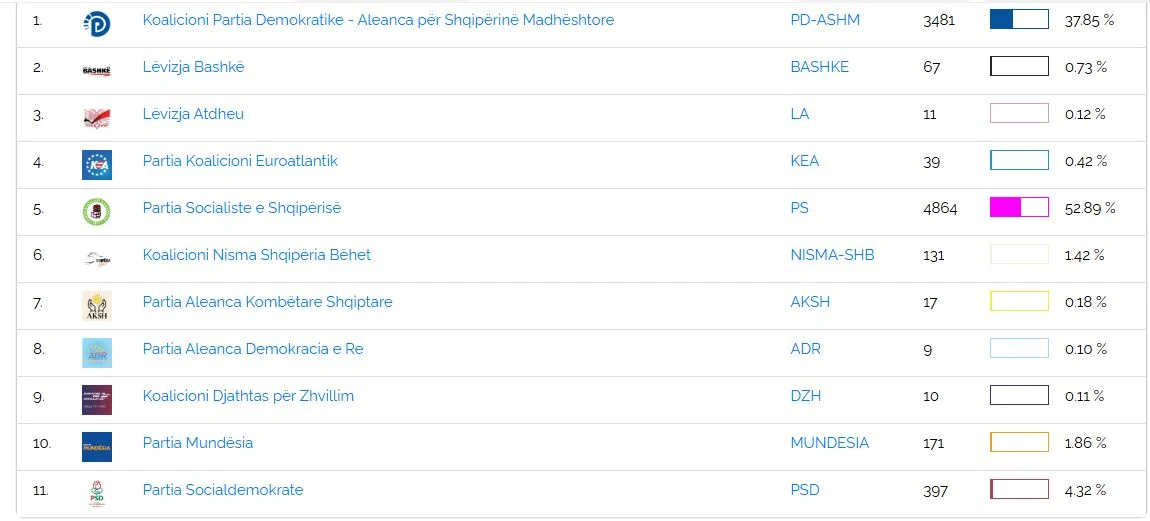
Task: Click the PS magenta vote percentage bar
Action: (1019, 208)
